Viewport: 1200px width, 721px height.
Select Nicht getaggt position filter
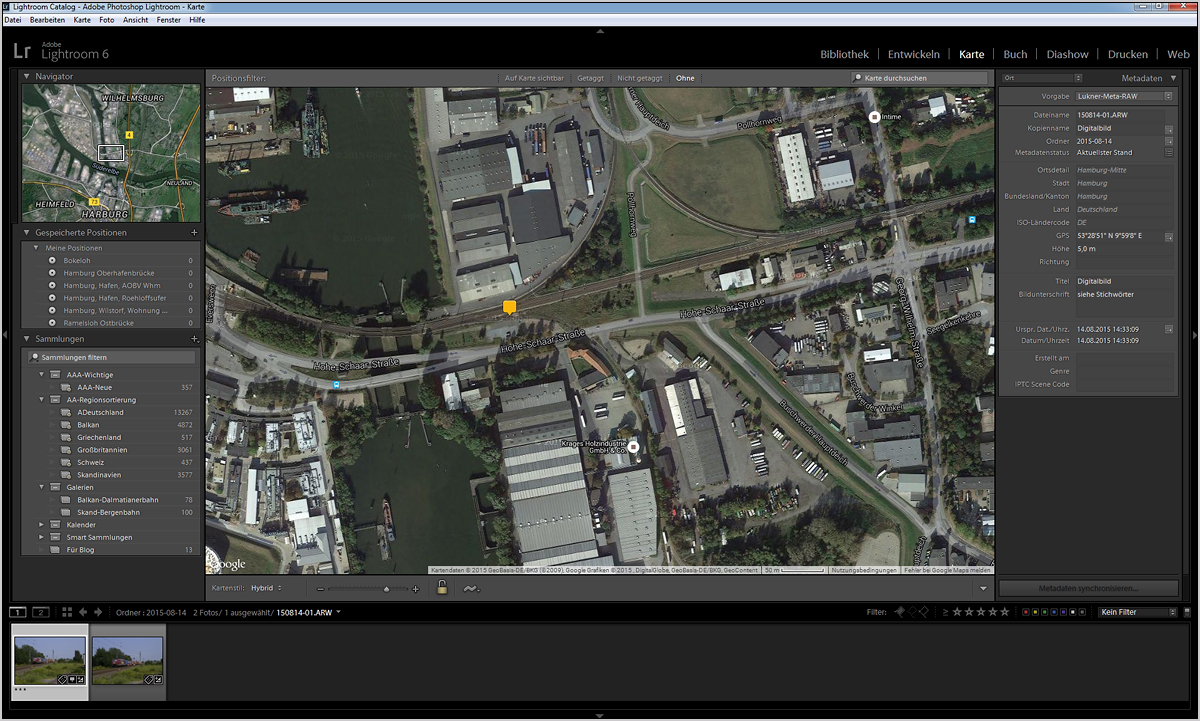point(640,78)
